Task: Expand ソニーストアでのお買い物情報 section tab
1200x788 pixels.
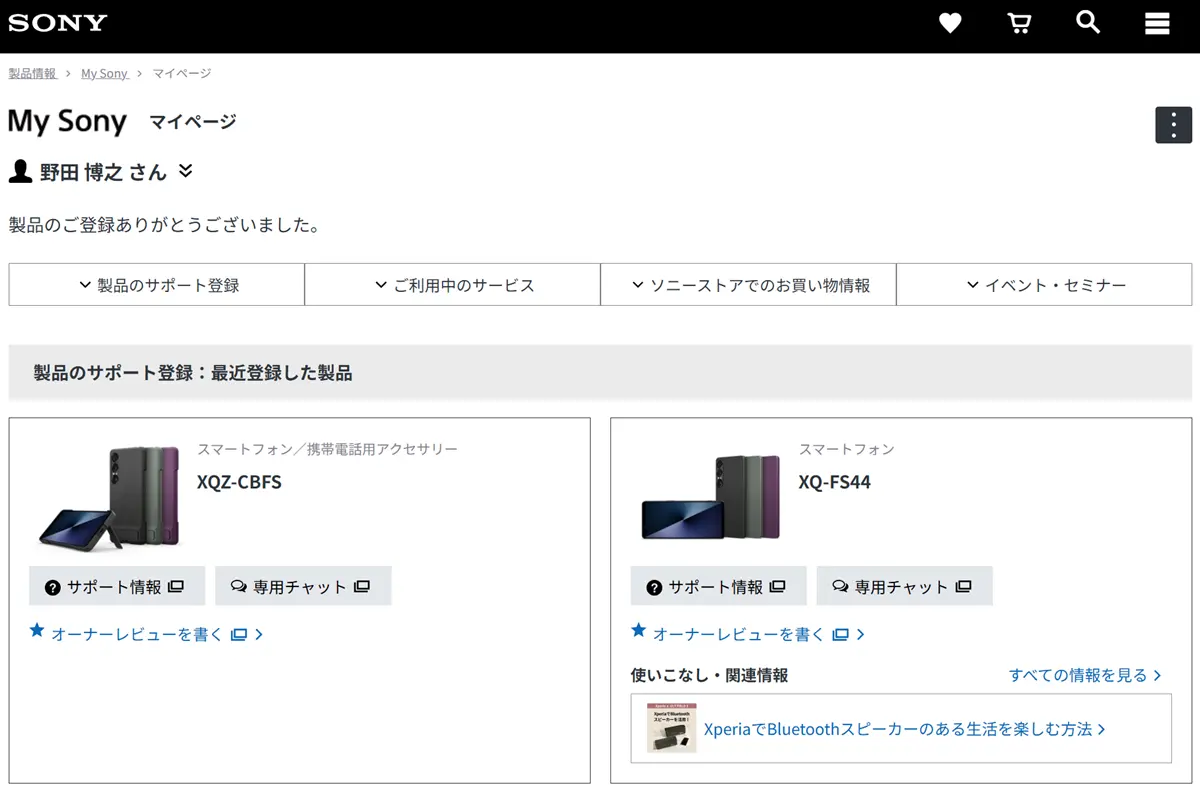Action: coord(748,285)
